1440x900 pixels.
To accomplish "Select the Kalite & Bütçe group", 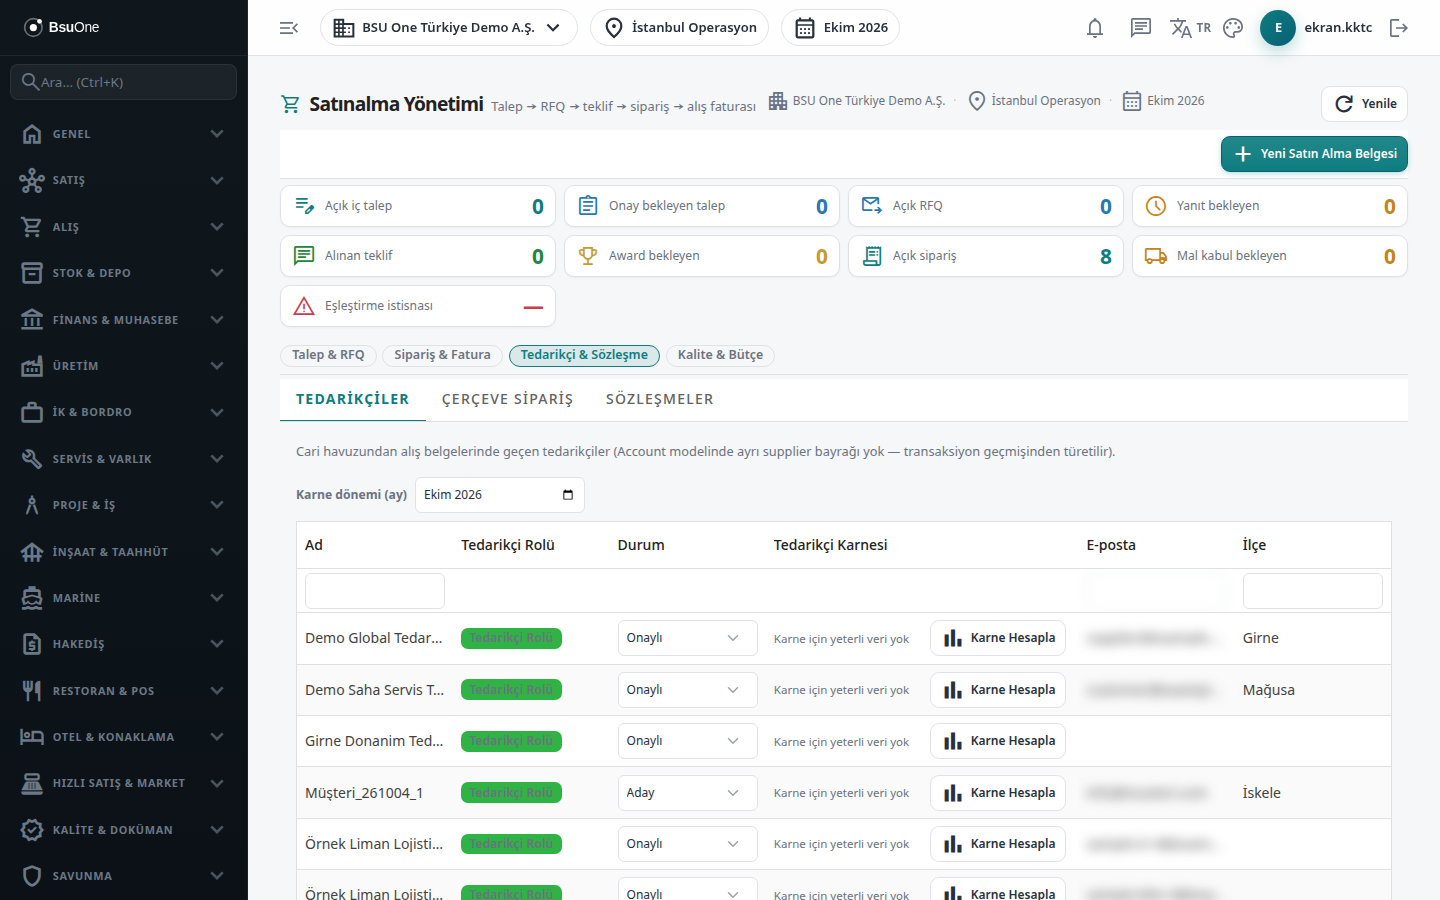I will pos(720,355).
